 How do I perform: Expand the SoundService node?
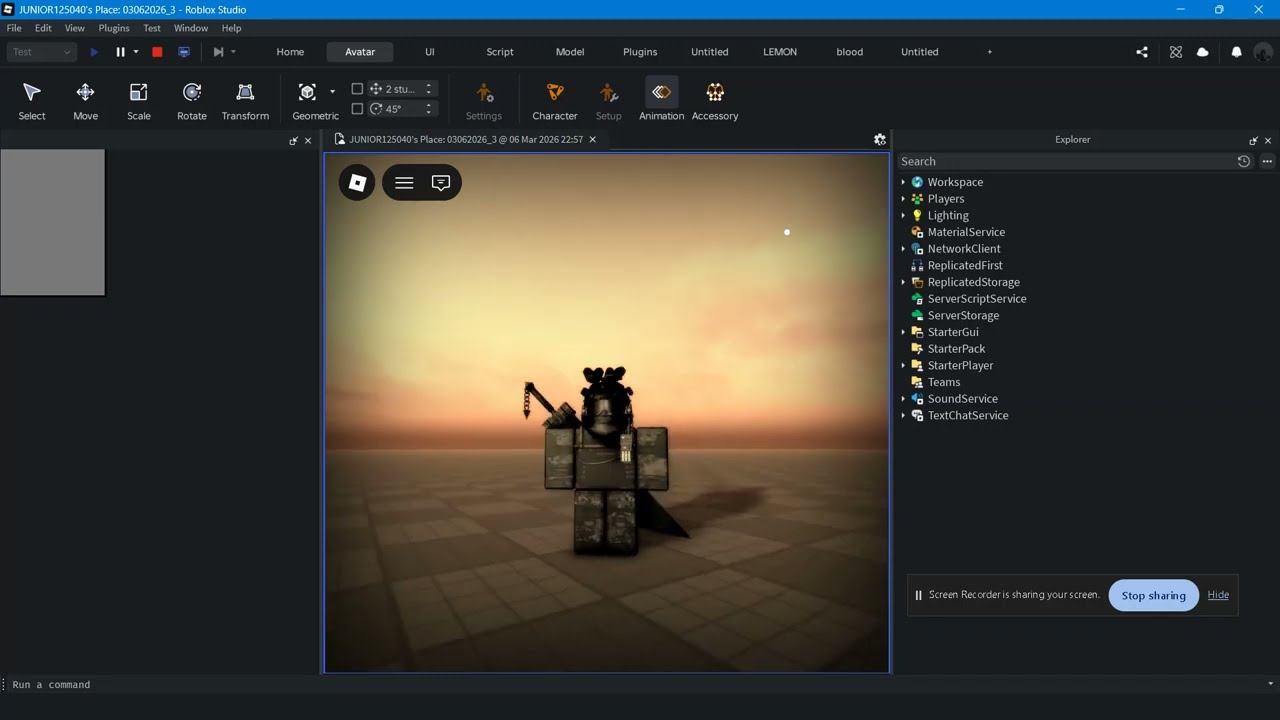[903, 399]
